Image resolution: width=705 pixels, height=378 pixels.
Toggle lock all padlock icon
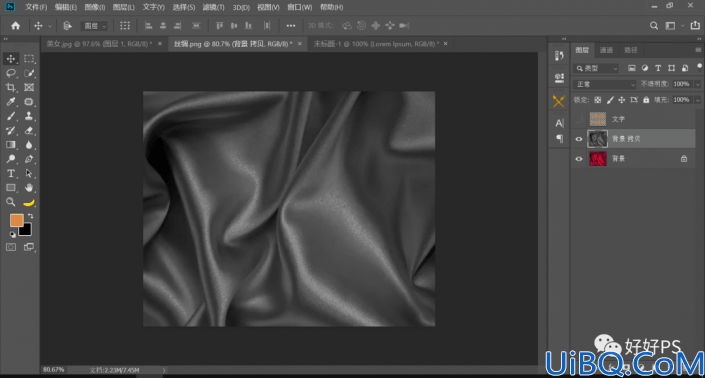coord(646,100)
